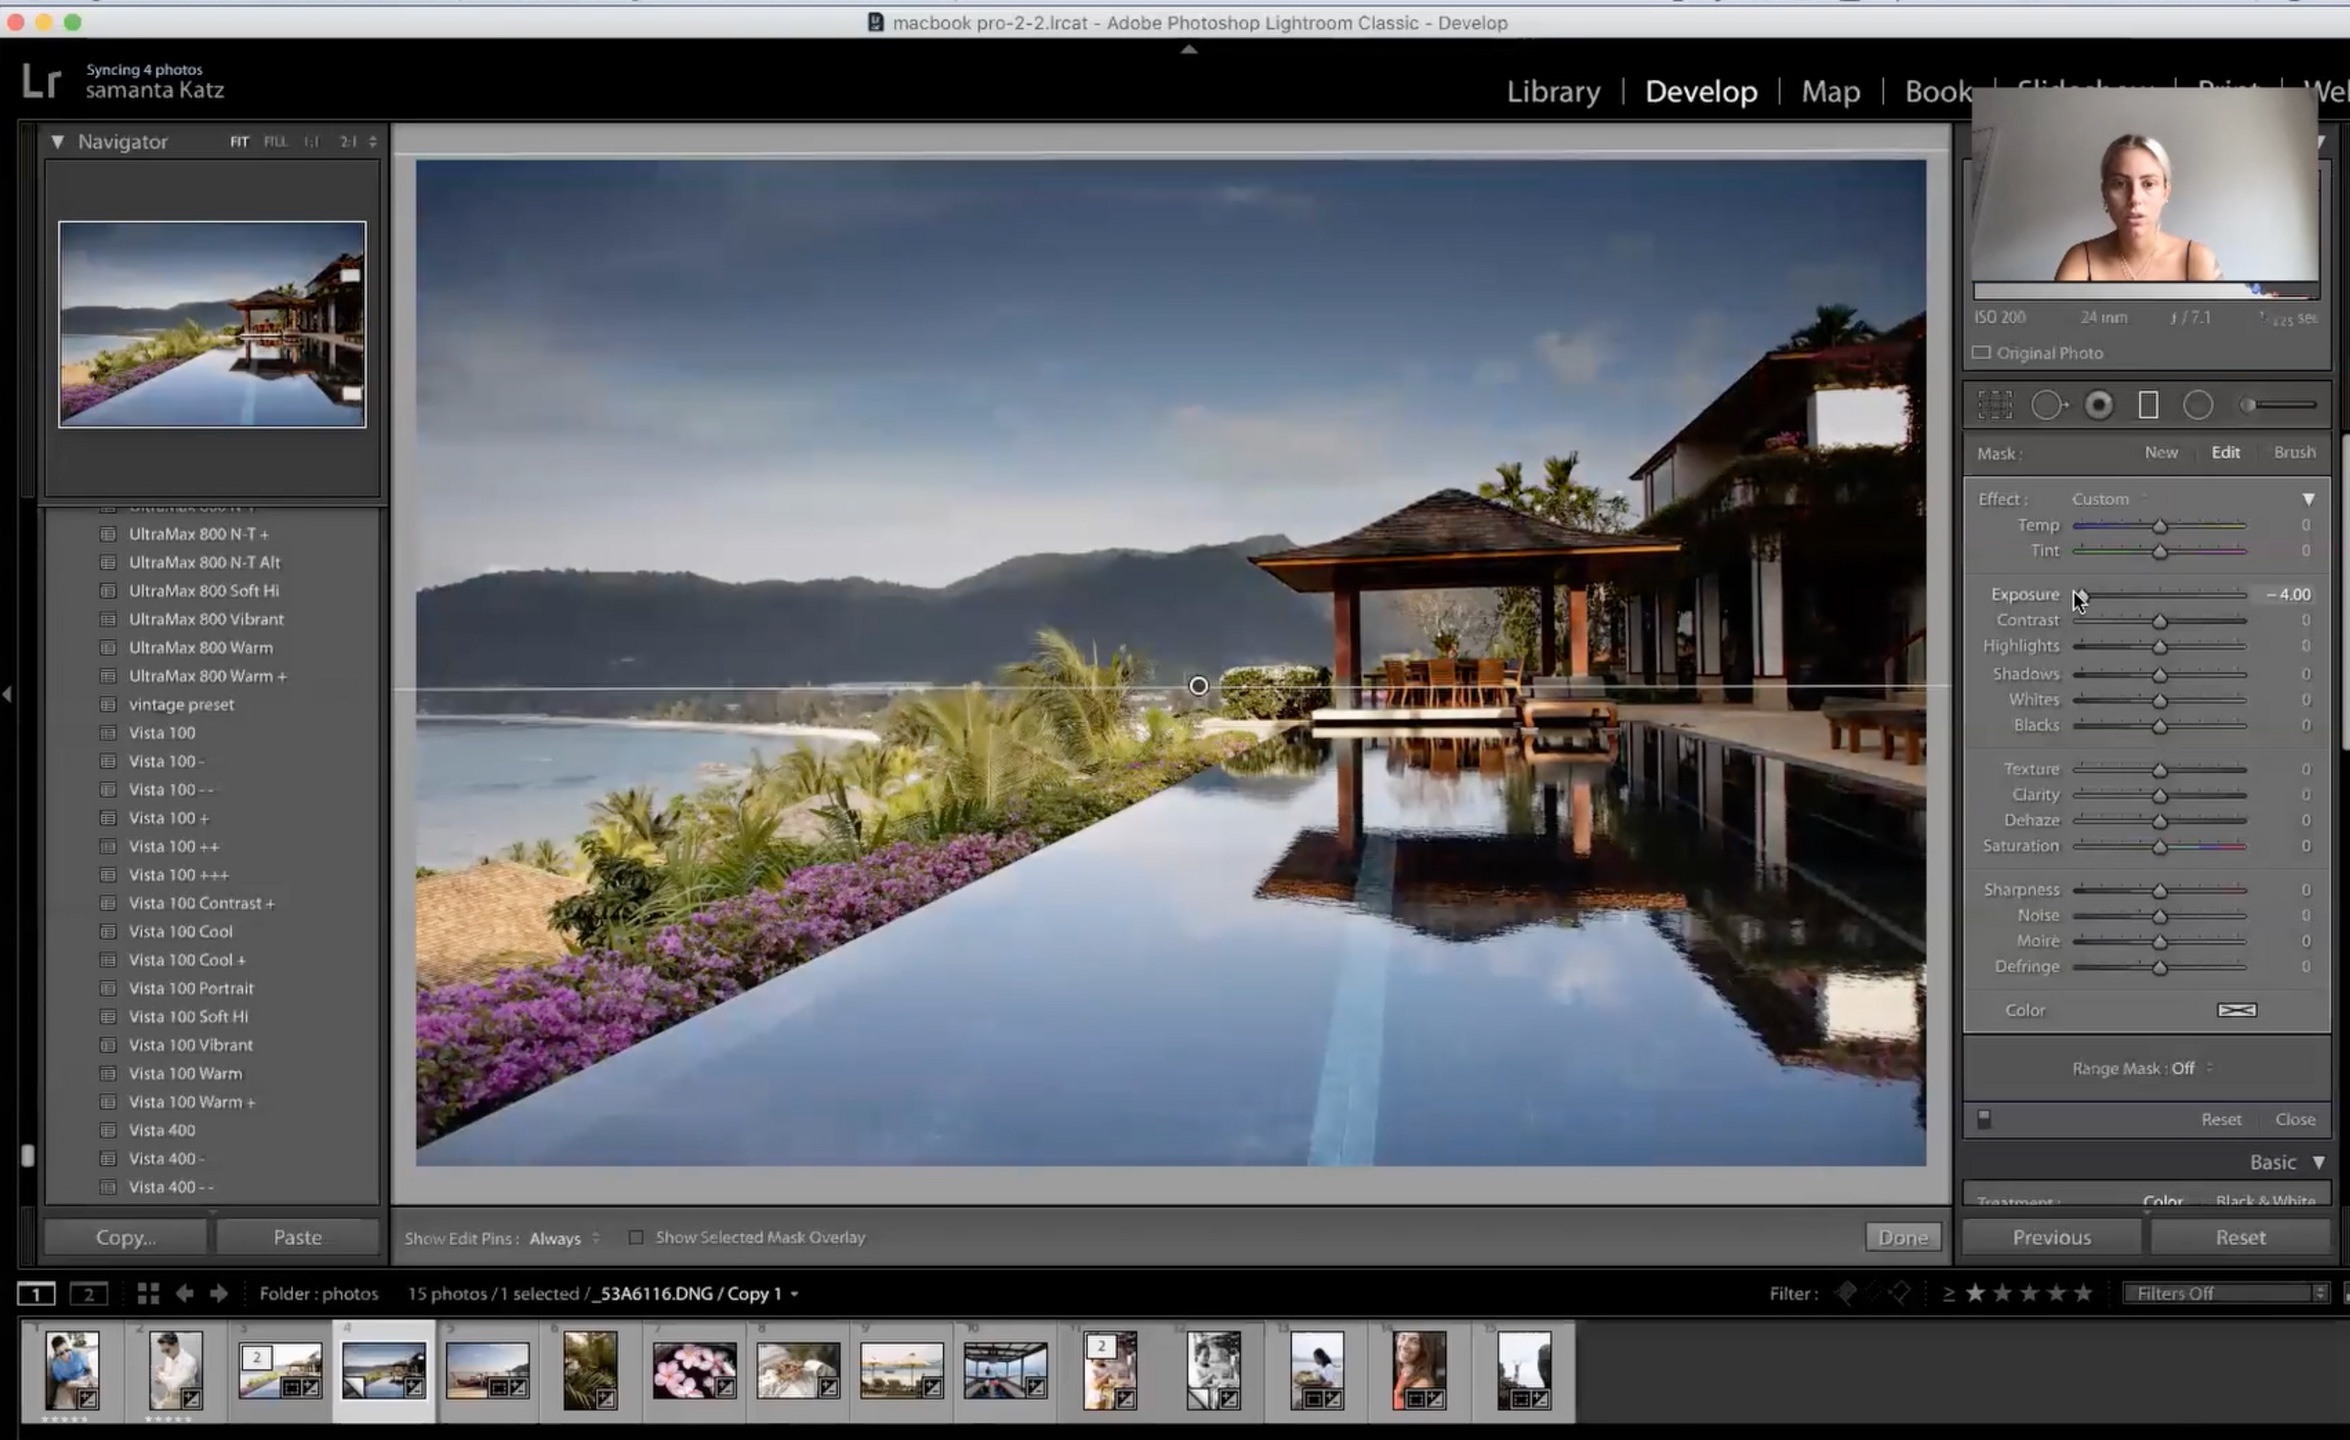The image size is (2350, 1440).
Task: Open Show Edit Pins Always dropdown
Action: pyautogui.click(x=563, y=1238)
